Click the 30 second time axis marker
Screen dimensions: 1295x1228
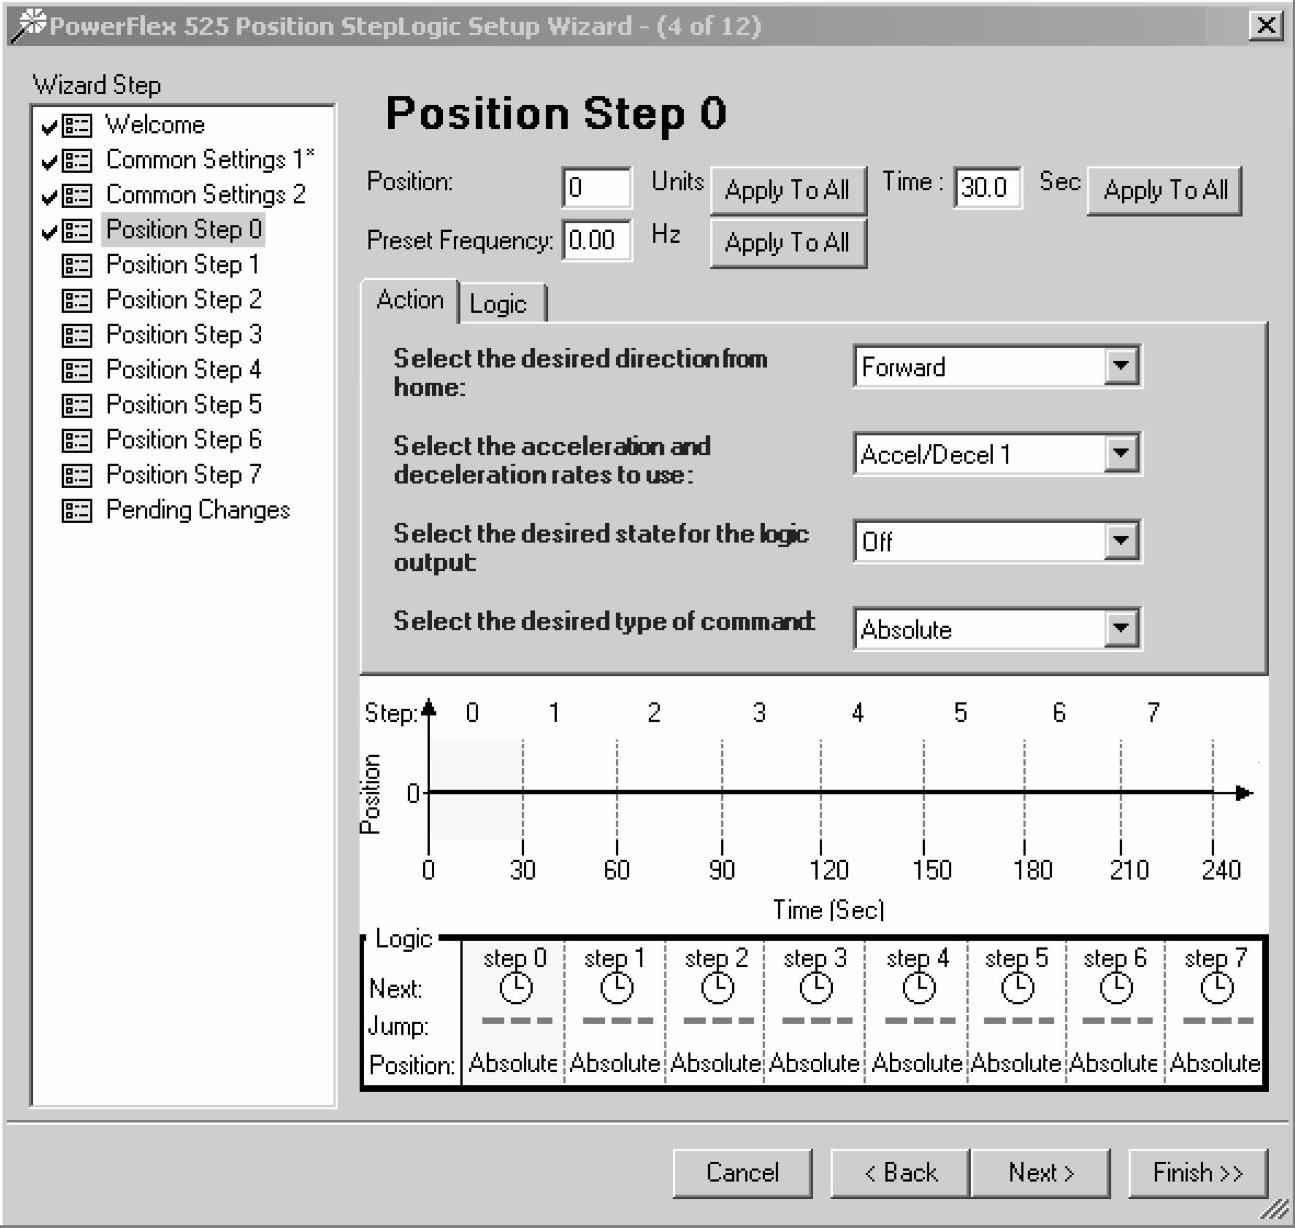coord(522,870)
